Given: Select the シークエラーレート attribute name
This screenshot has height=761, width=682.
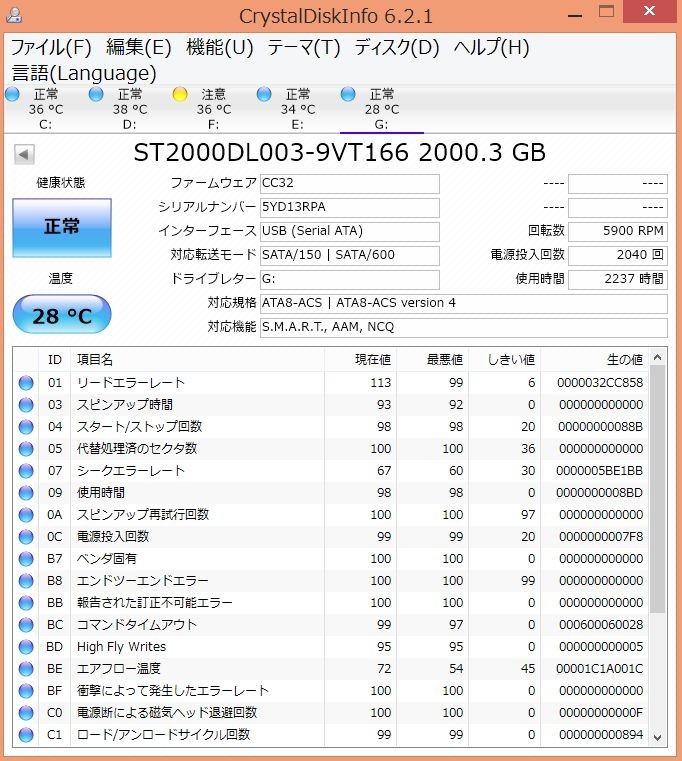Looking at the screenshot, I should 131,471.
